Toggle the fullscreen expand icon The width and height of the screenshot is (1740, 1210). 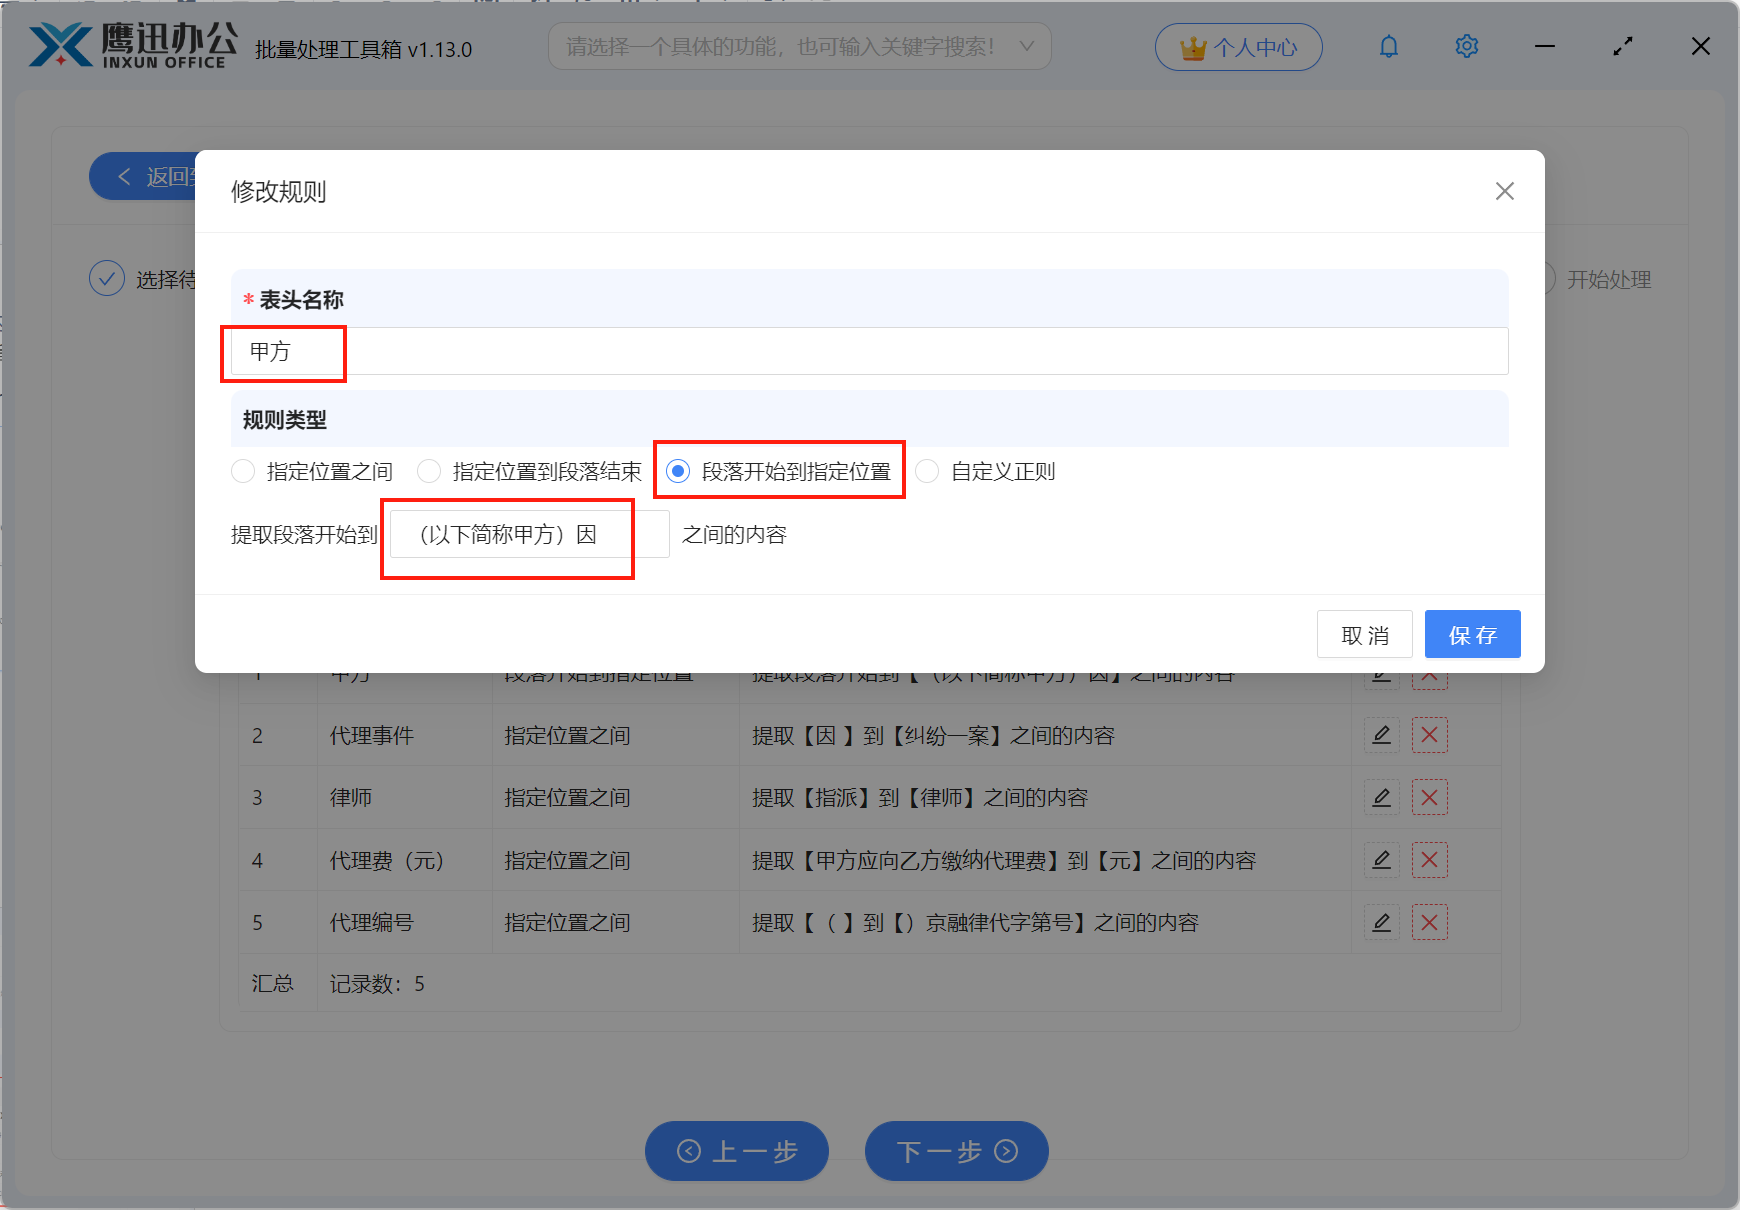[1622, 46]
